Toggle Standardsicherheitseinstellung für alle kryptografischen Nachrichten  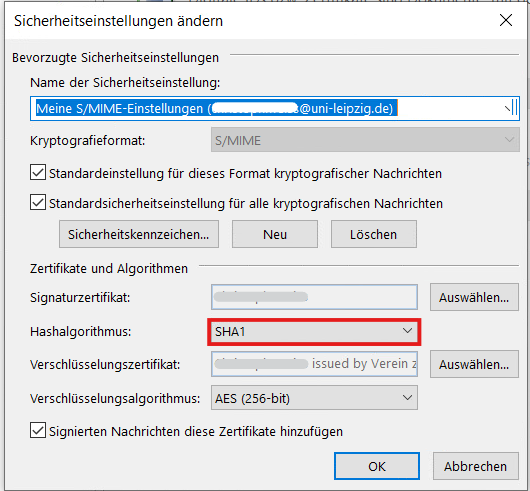(x=38, y=202)
